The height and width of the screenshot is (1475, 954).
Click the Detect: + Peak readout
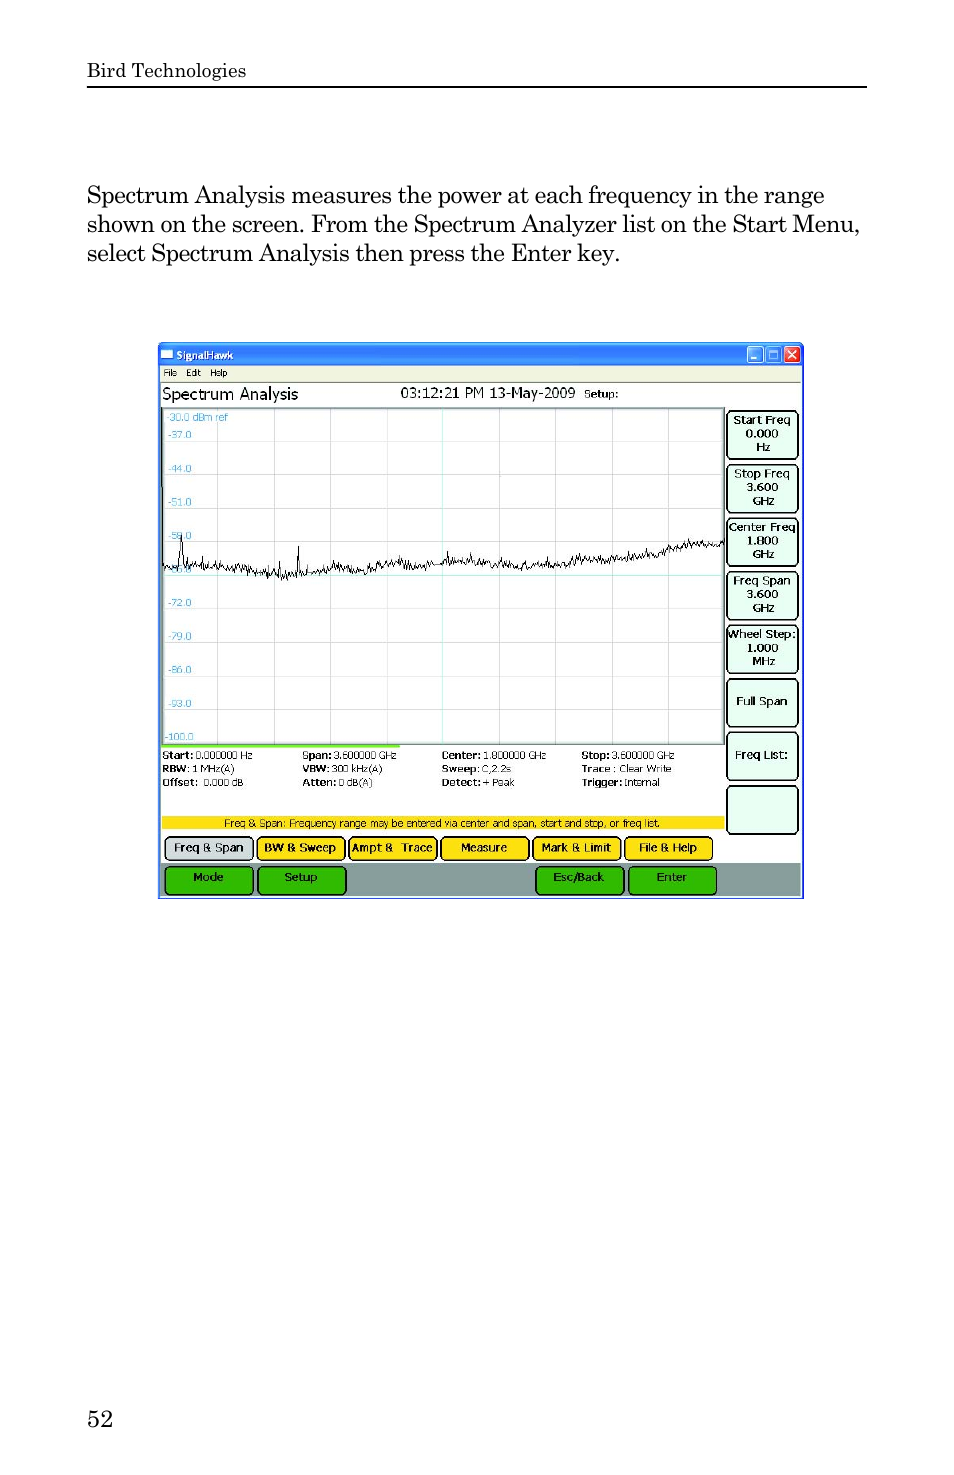478,783
